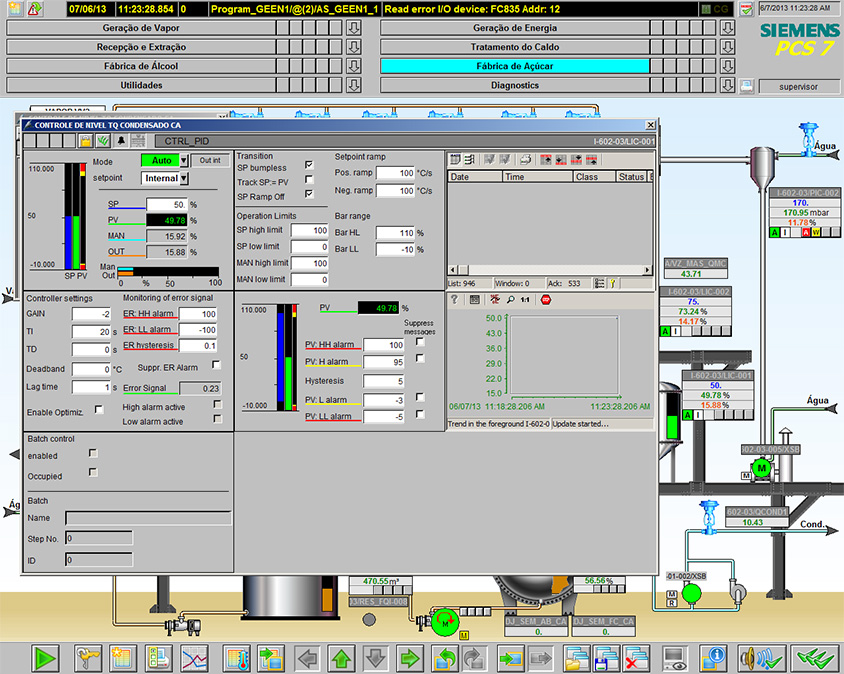The height and width of the screenshot is (674, 844).
Task: Click the green up arrow navigation icon
Action: click(x=341, y=658)
